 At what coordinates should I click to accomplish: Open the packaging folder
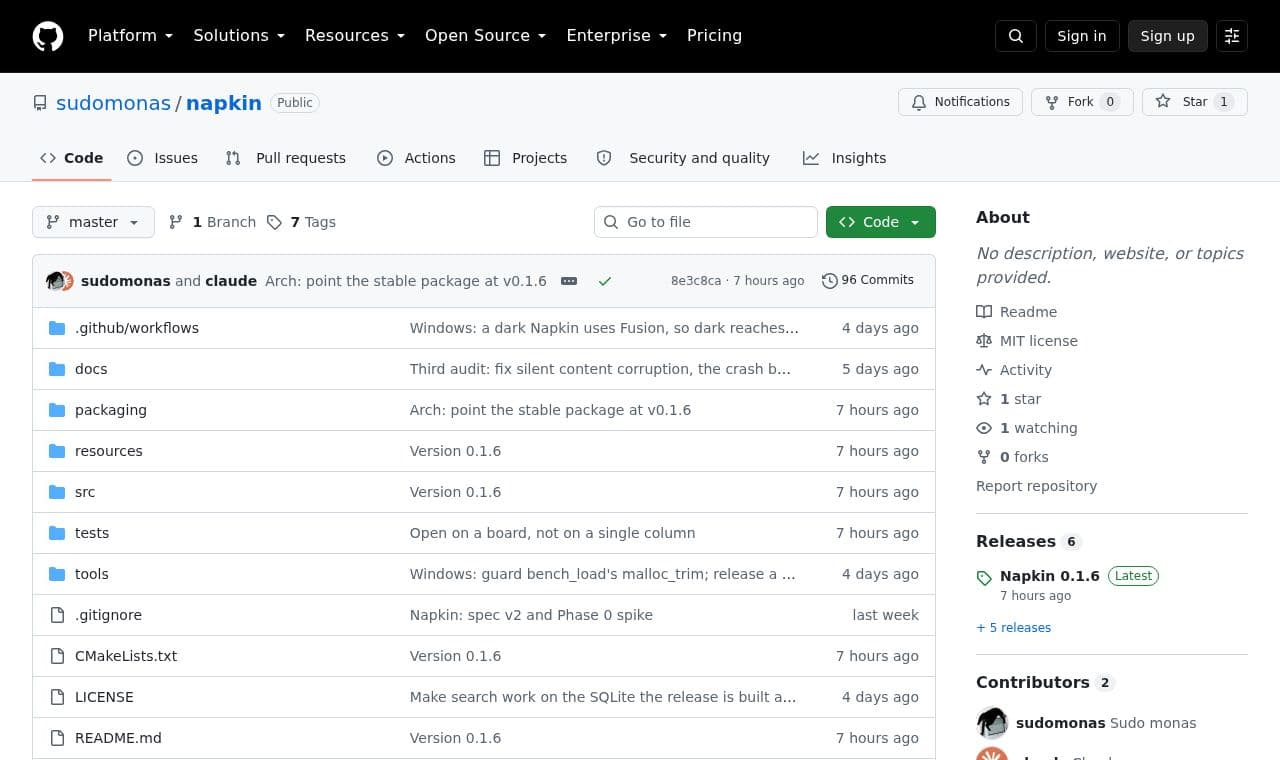111,410
